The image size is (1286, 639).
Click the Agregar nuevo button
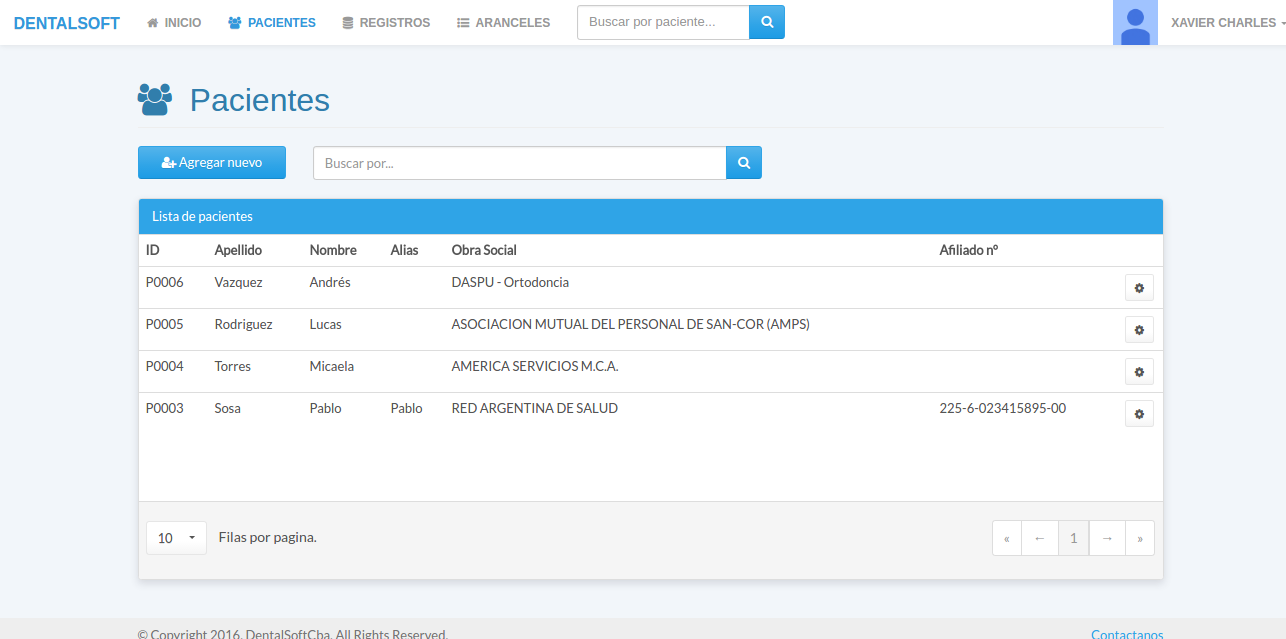(x=212, y=163)
